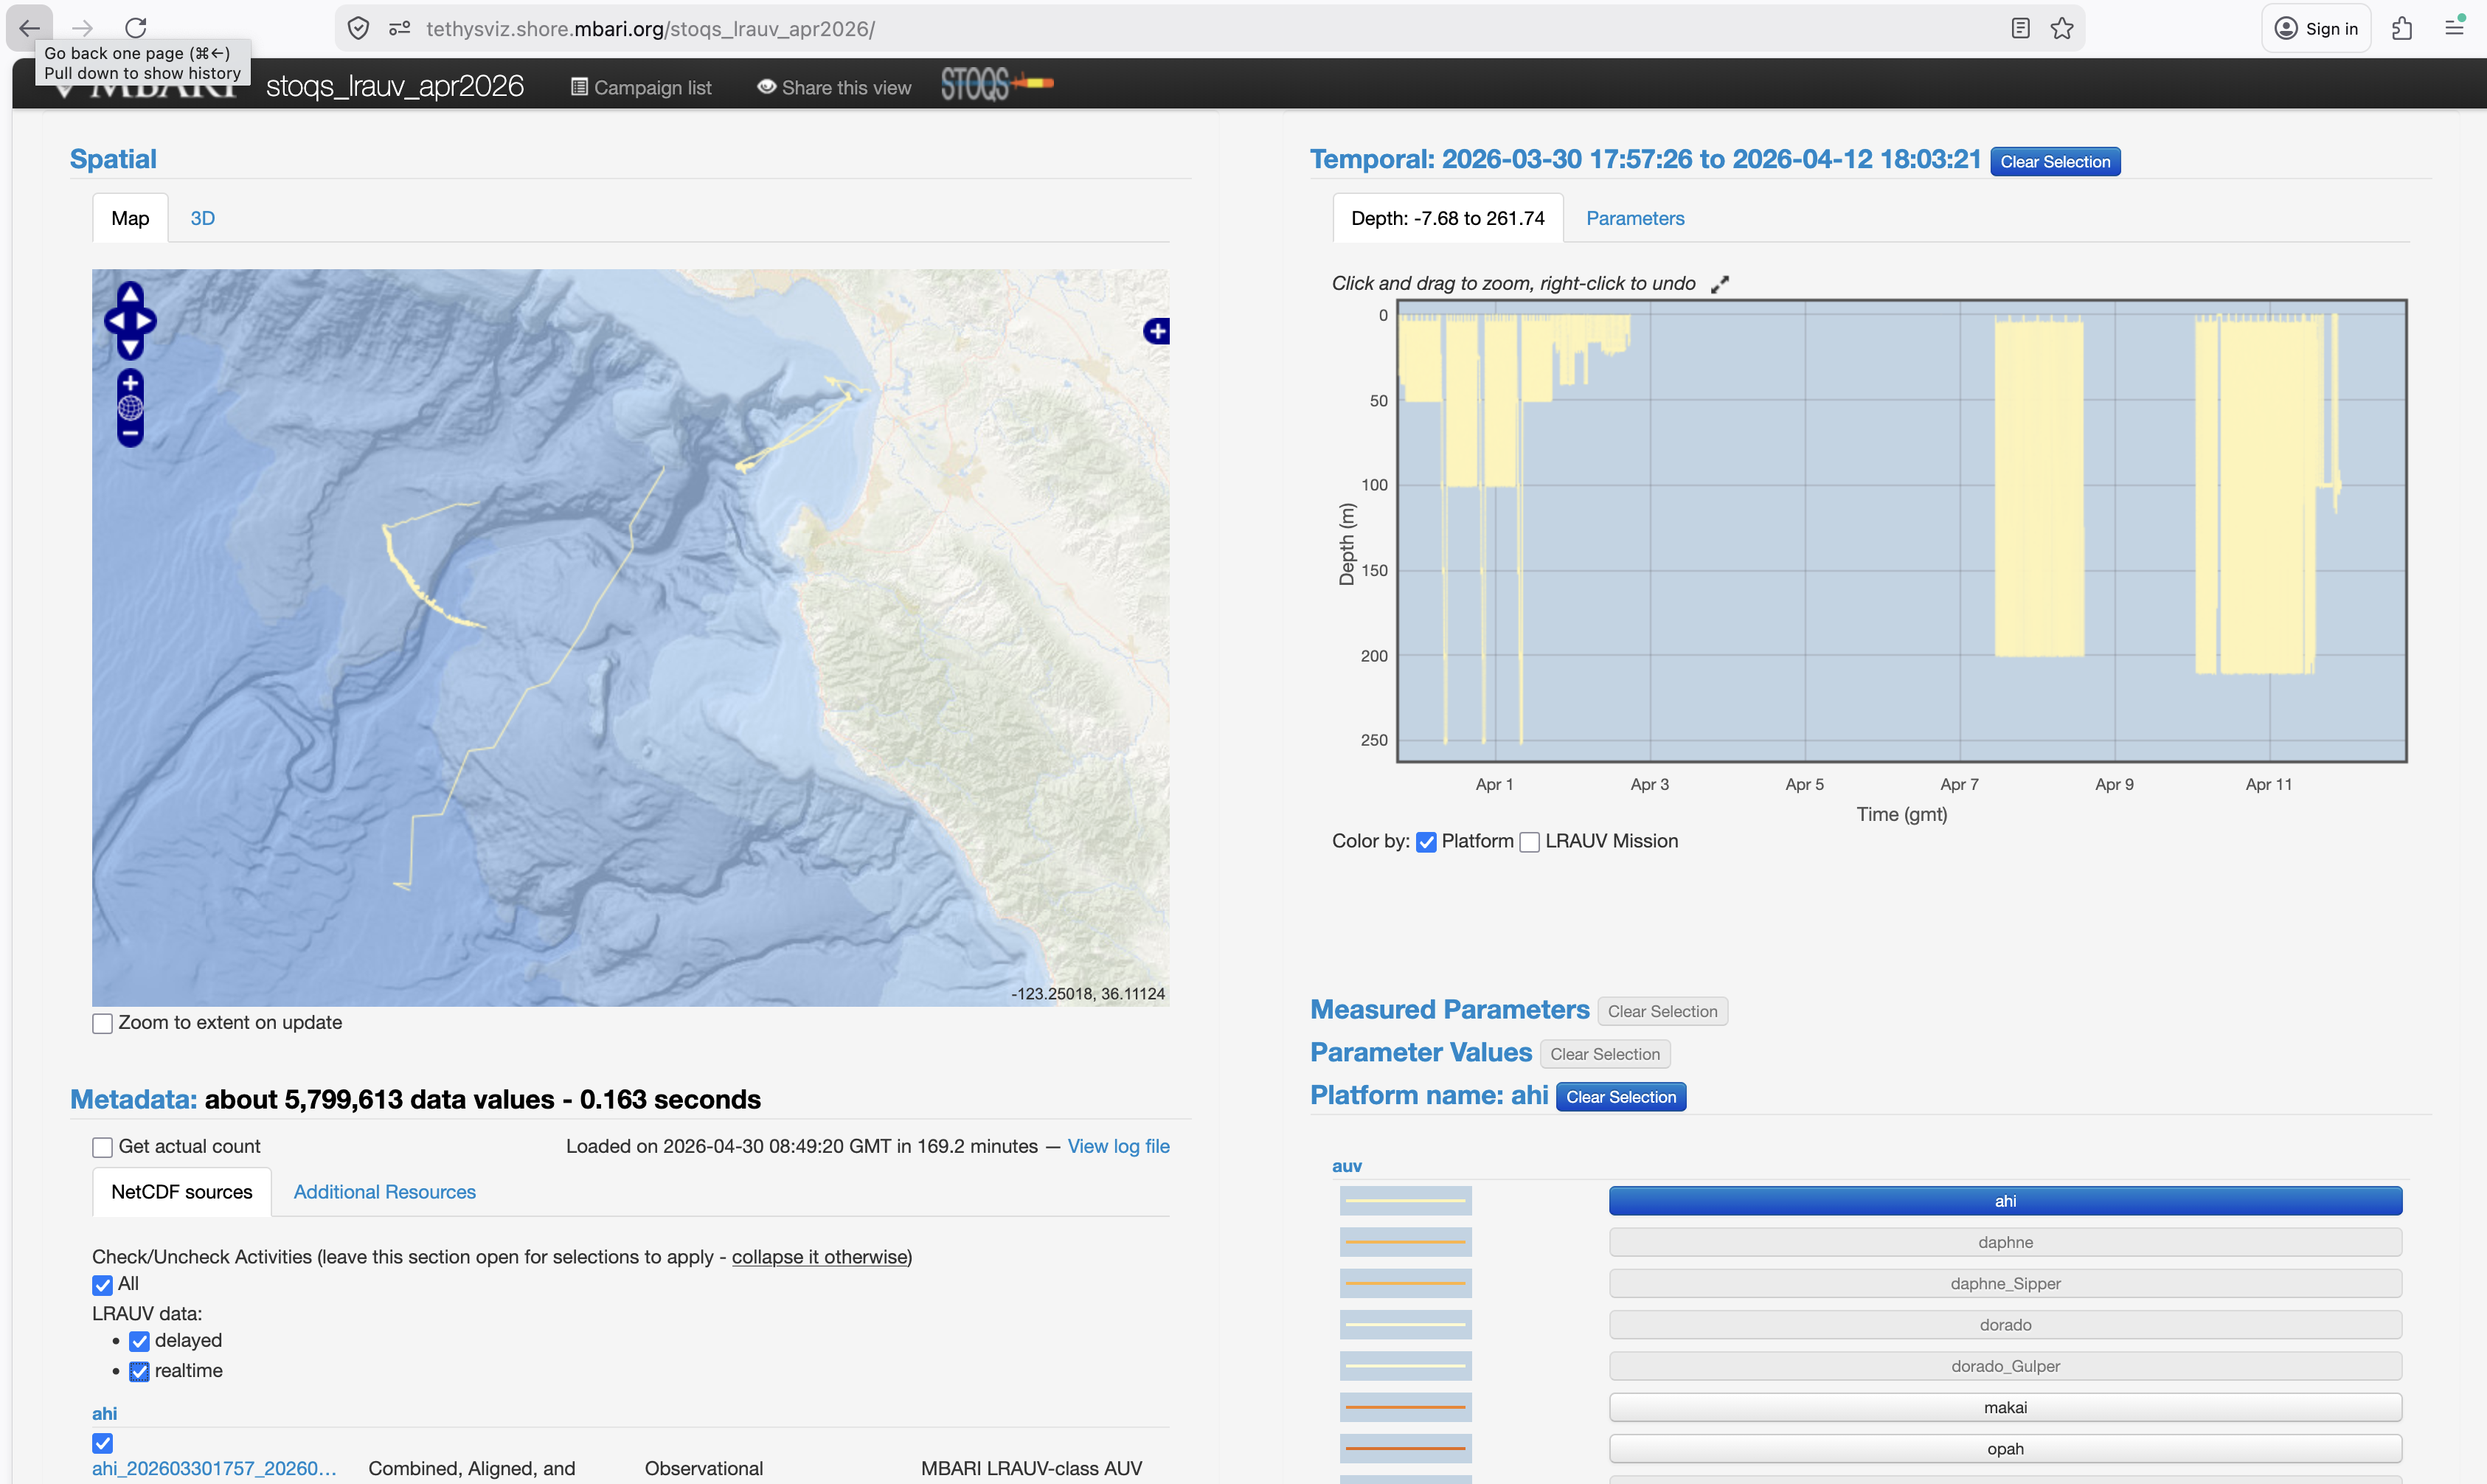The height and width of the screenshot is (1484, 2487).
Task: Bookmark this page with the star
Action: [2062, 29]
